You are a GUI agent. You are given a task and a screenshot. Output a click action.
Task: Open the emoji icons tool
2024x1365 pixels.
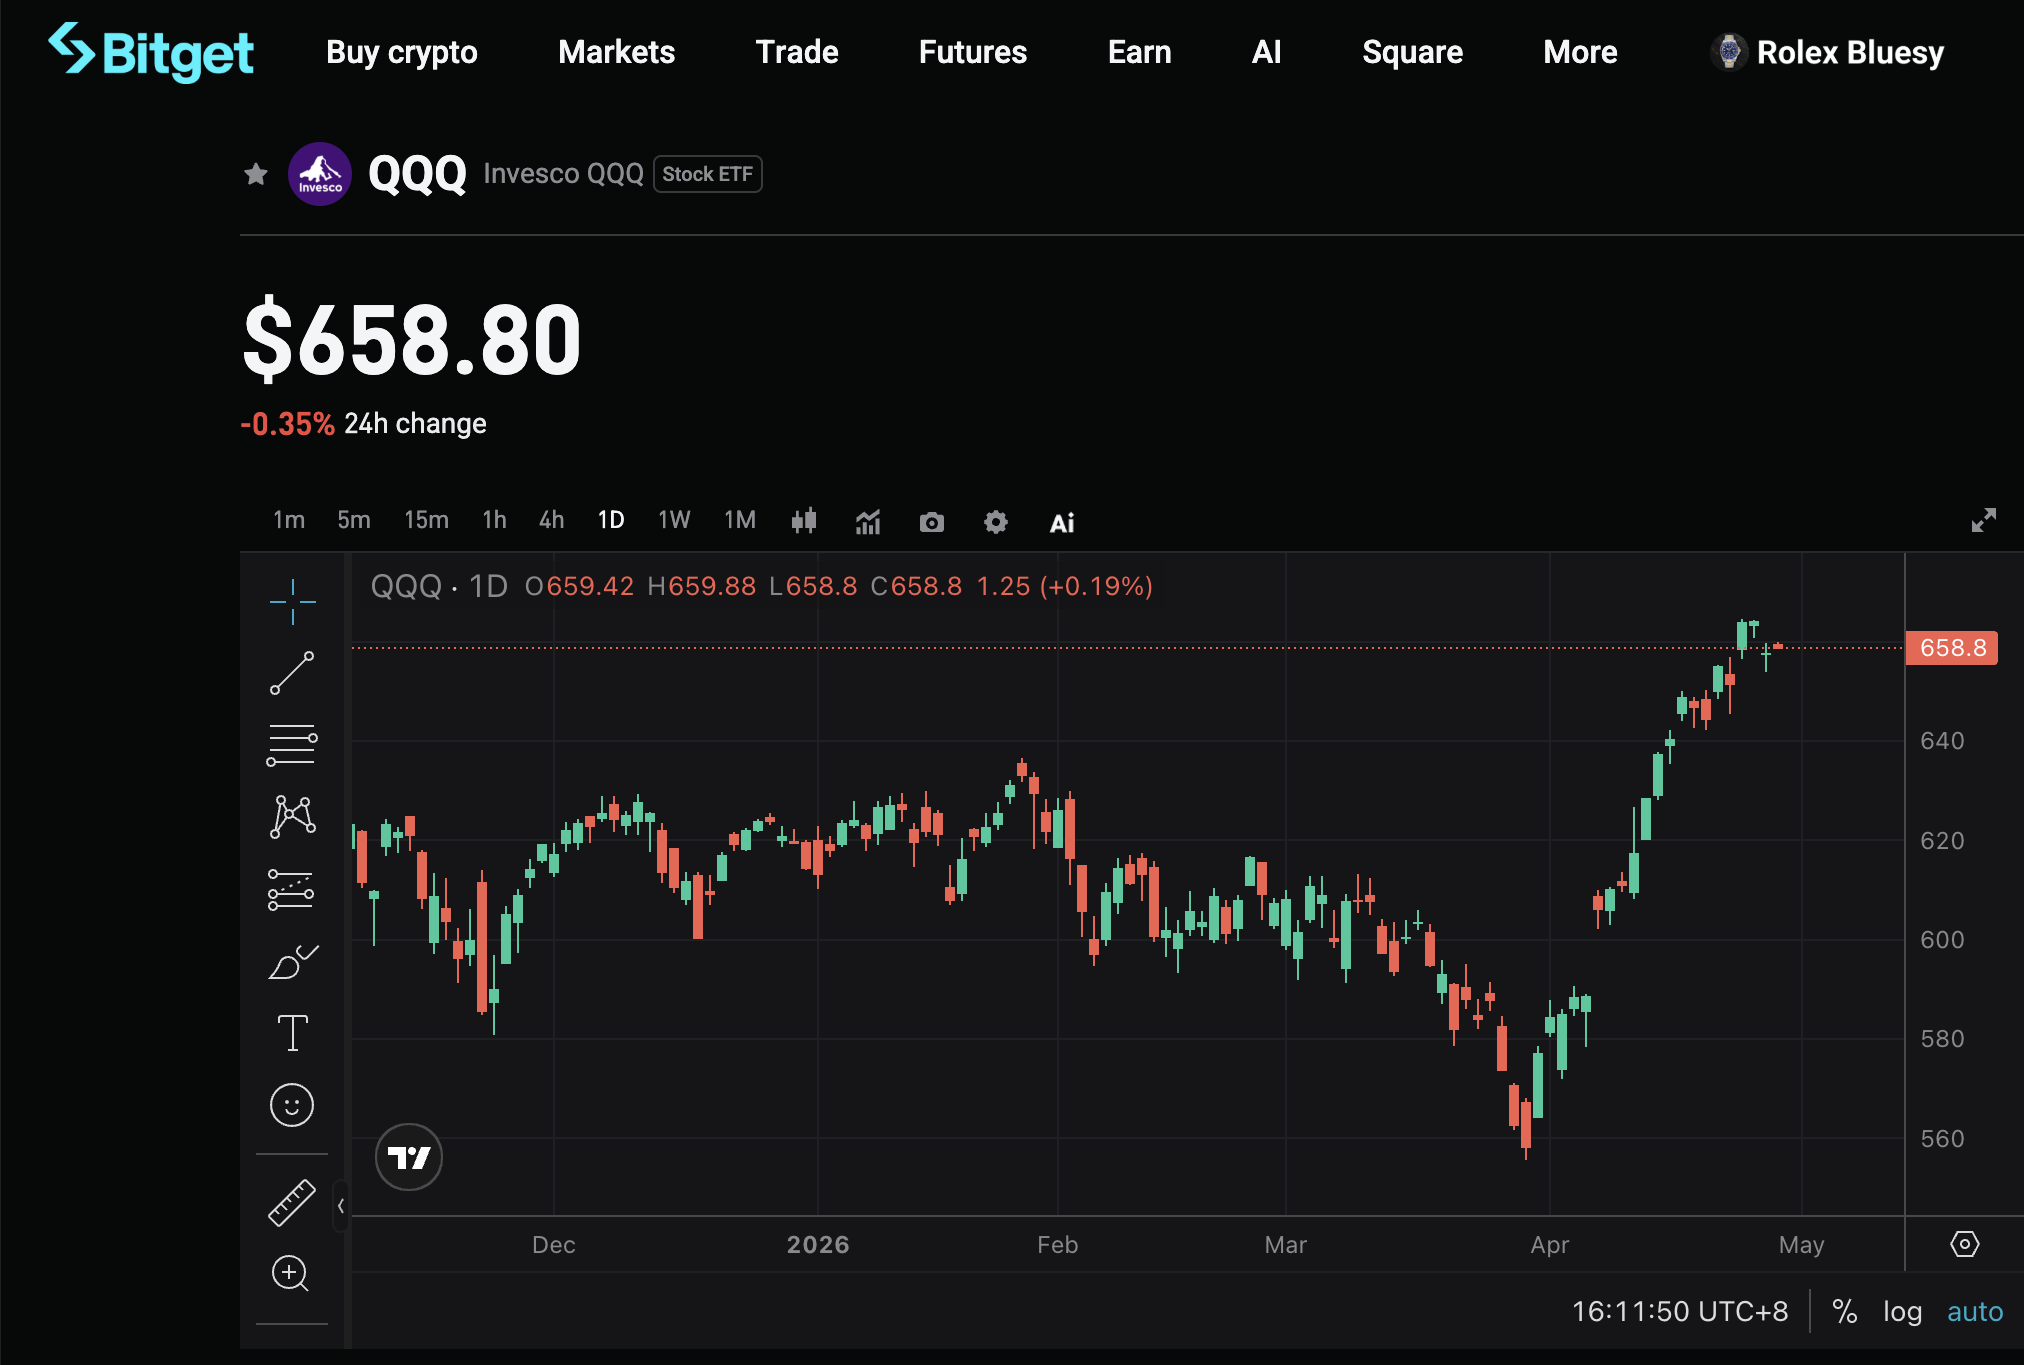[x=292, y=1105]
